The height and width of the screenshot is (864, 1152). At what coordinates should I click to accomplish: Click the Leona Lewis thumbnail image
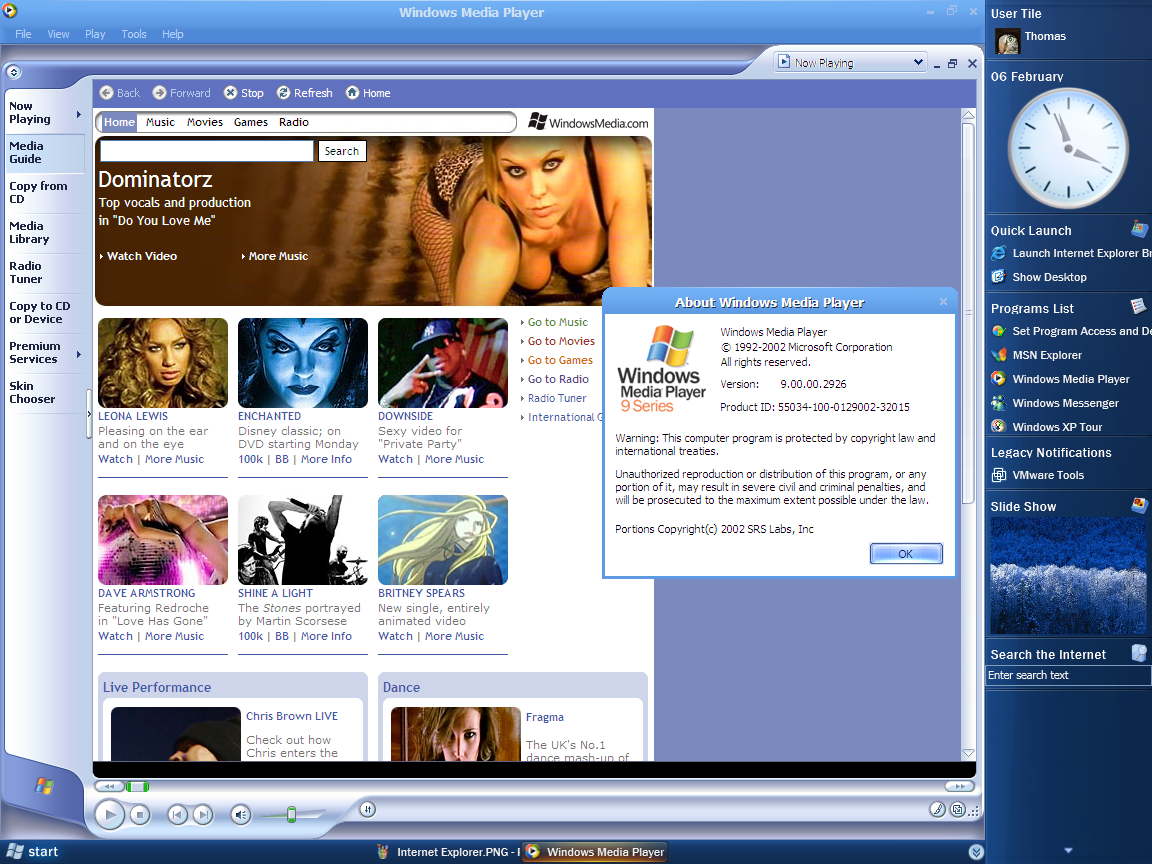163,363
